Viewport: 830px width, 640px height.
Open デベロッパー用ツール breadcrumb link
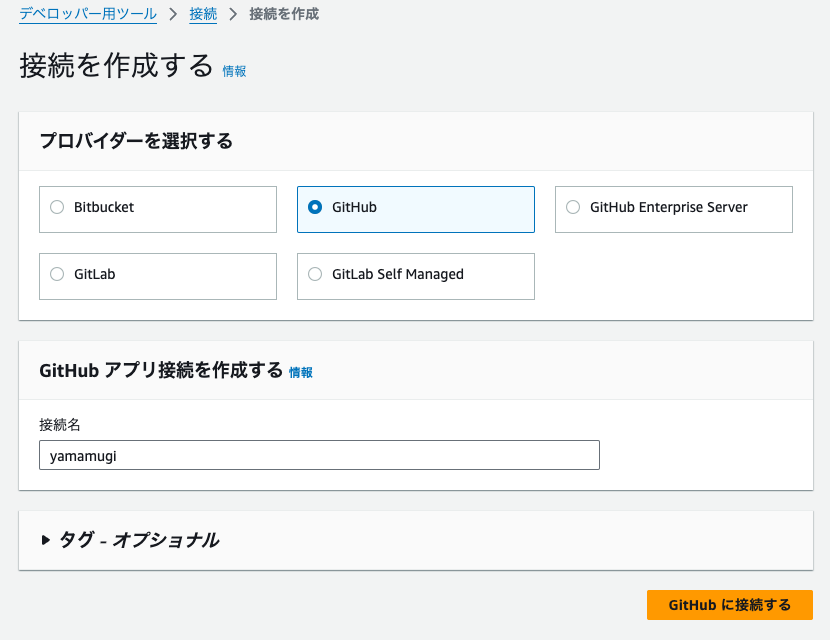click(88, 14)
